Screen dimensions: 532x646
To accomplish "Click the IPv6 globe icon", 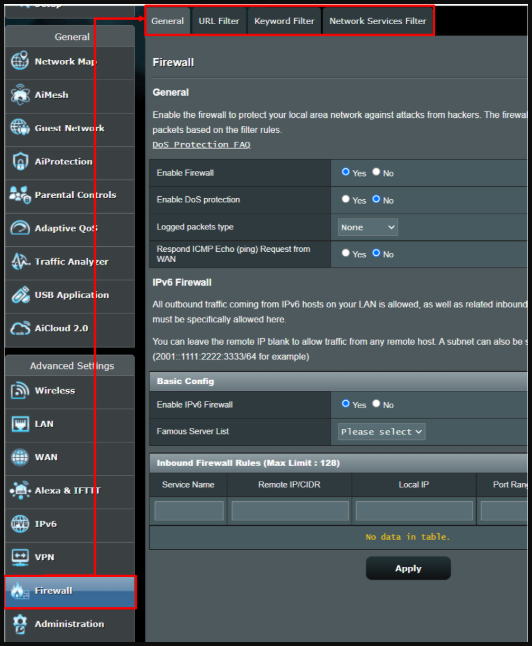I will click(x=20, y=524).
